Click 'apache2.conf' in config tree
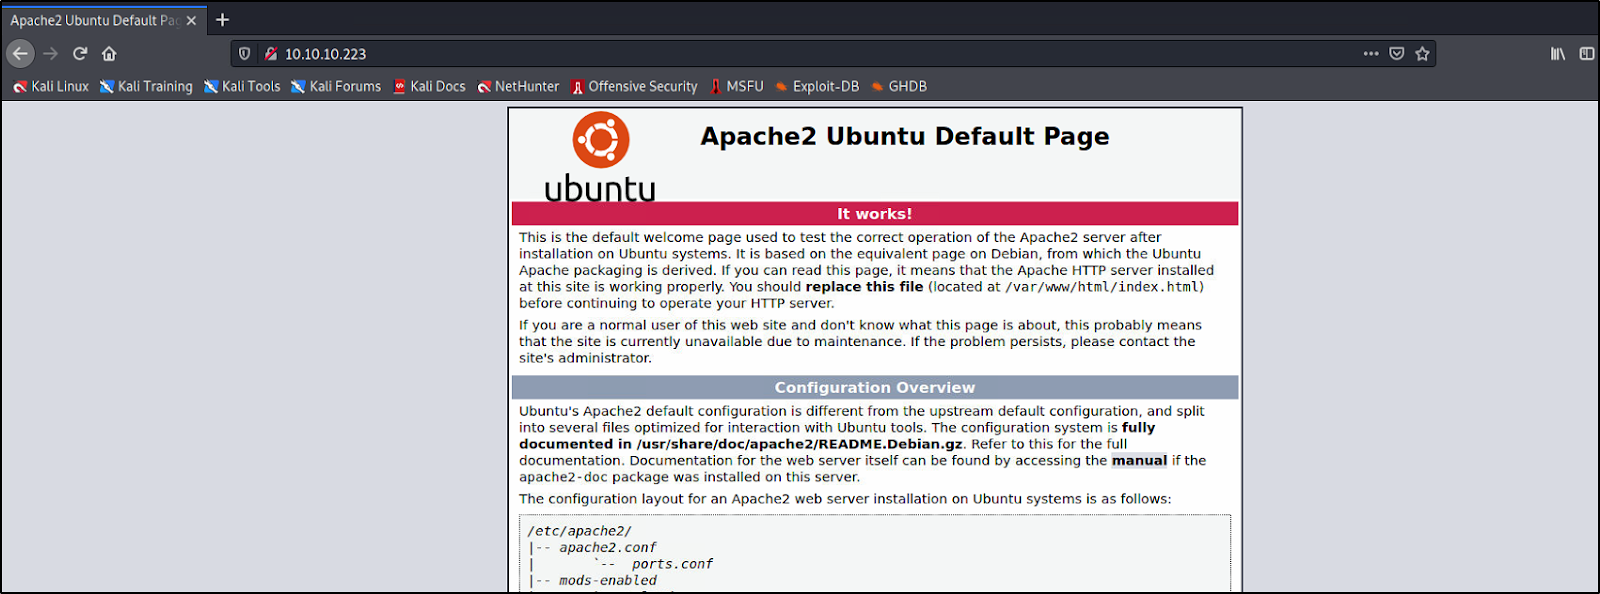This screenshot has width=1600, height=594. pos(608,548)
